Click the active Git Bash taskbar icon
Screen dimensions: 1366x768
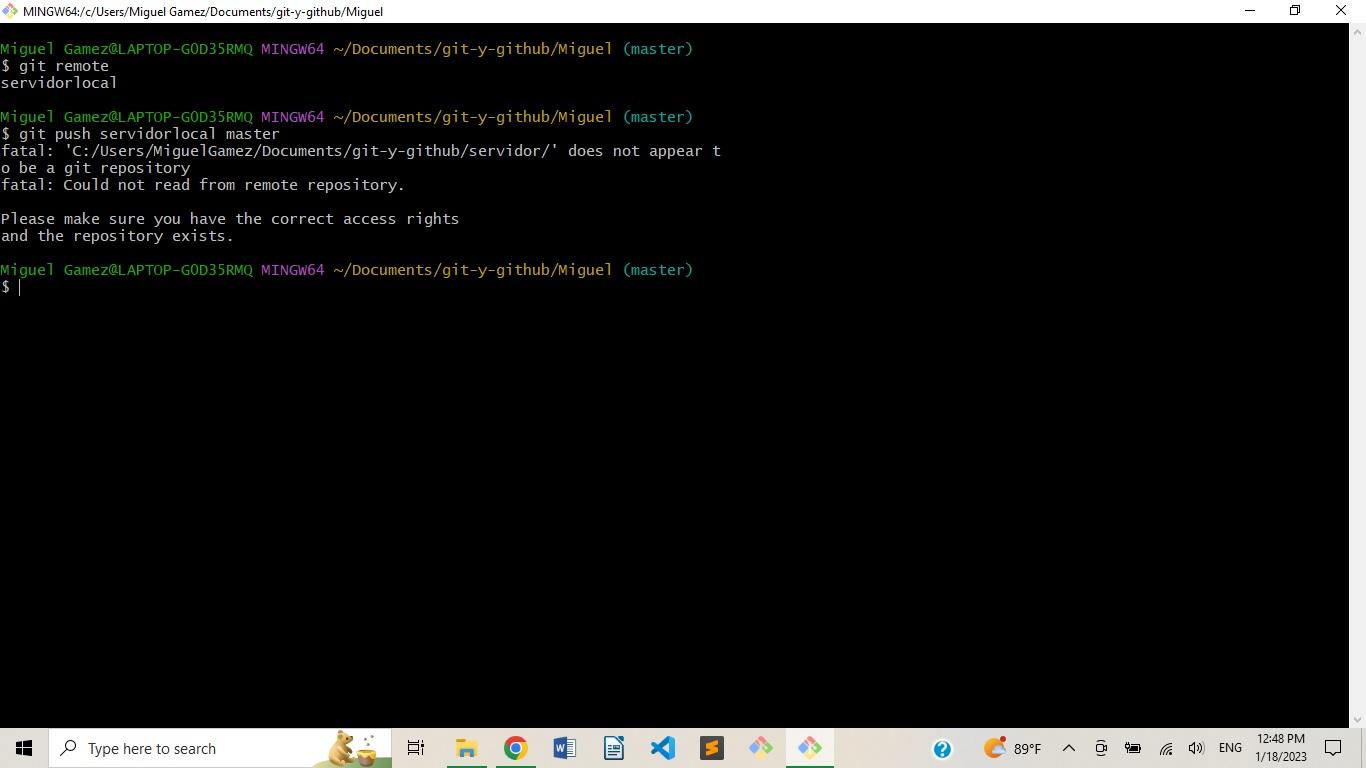(809, 748)
